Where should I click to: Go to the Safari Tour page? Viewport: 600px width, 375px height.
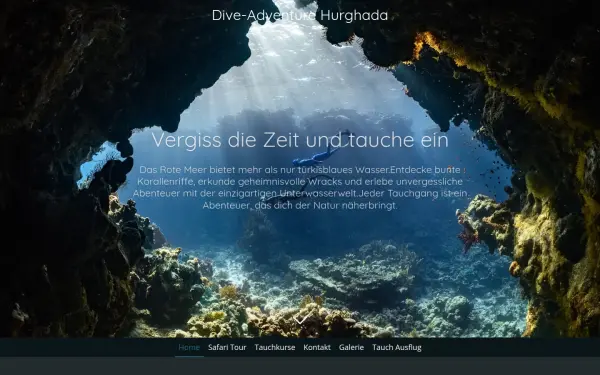pos(227,347)
